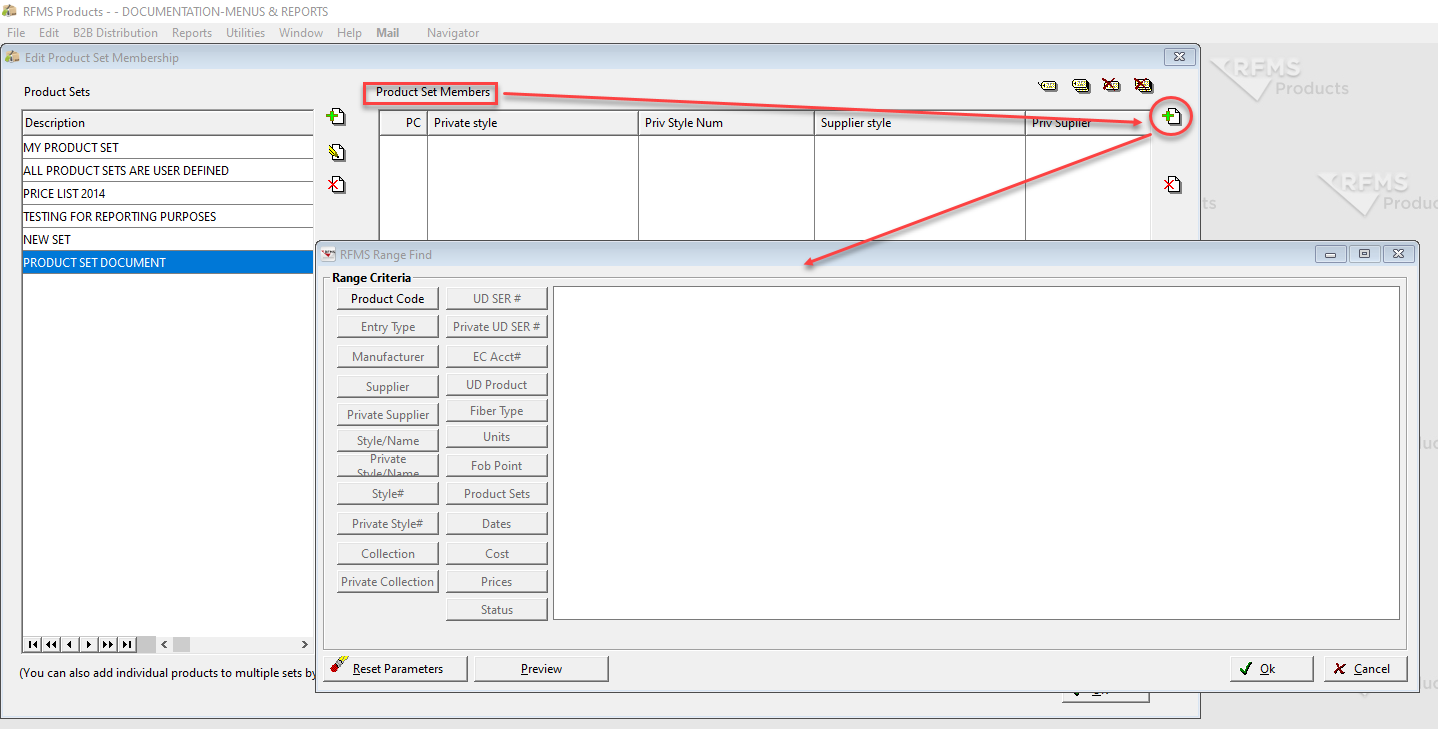The width and height of the screenshot is (1438, 729).
Task: Remove a product set member with the red X page icon
Action: point(1172,184)
